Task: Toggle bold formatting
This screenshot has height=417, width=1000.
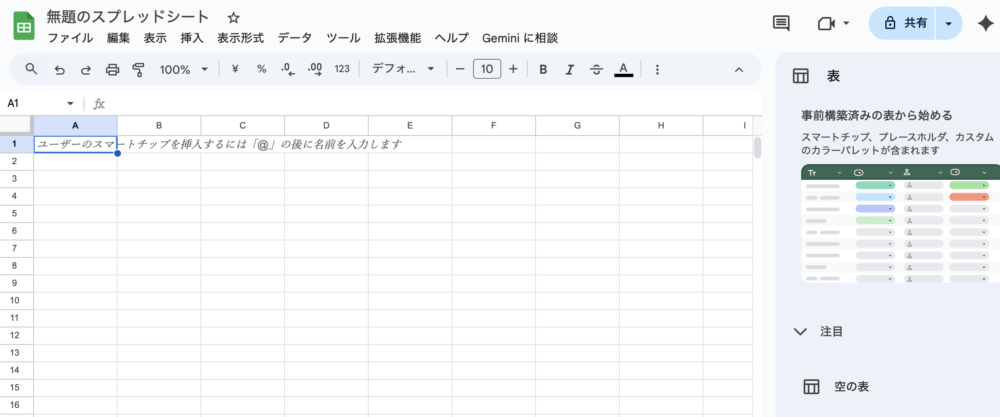Action: (x=543, y=70)
